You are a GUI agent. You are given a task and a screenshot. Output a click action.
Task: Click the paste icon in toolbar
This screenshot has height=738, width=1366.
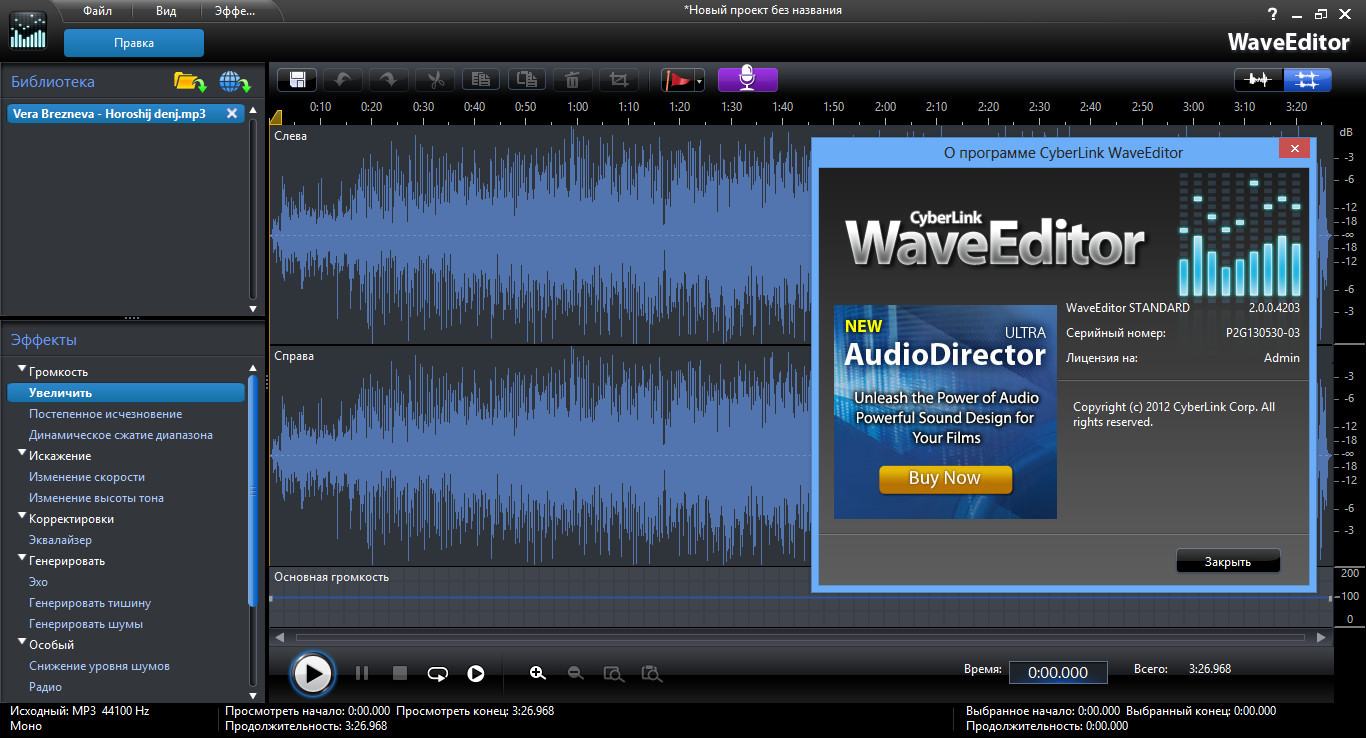[x=526, y=80]
